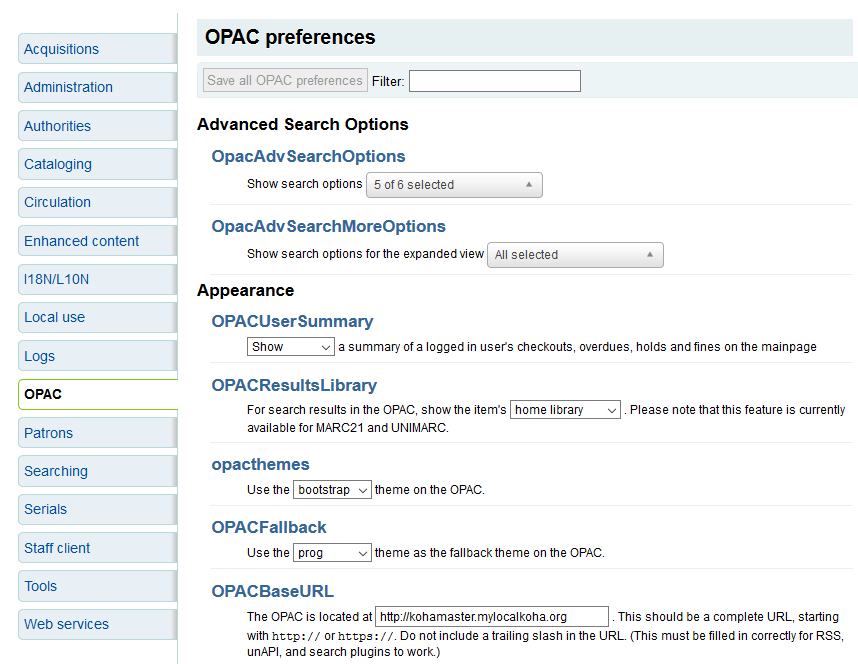Focus the Filter text field
This screenshot has width=858, height=664.
(494, 81)
